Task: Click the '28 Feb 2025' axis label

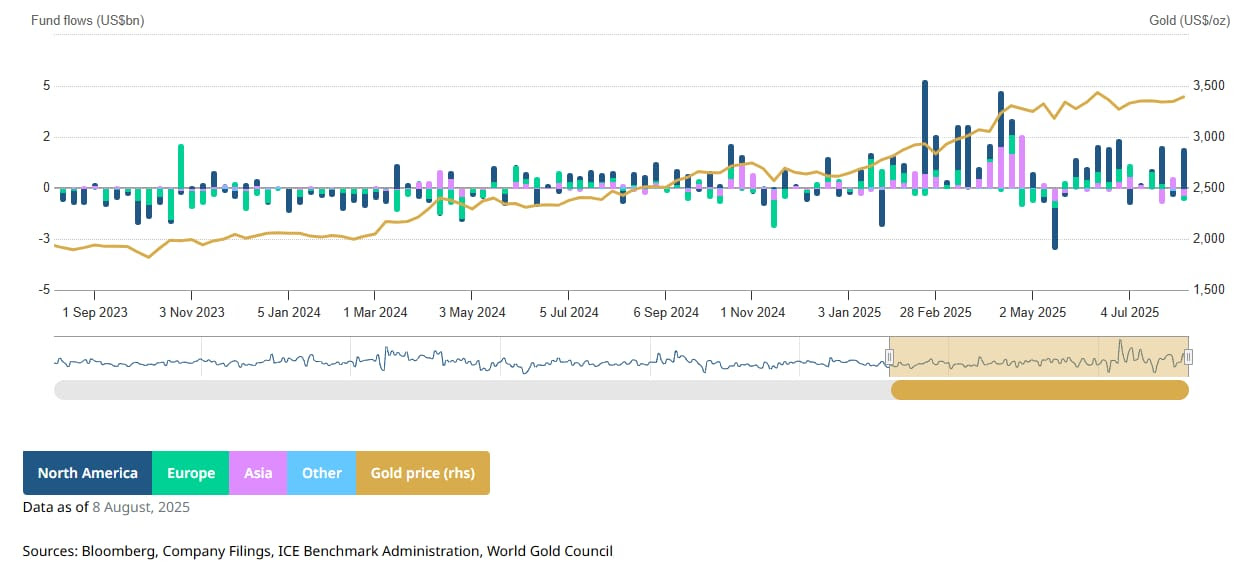Action: tap(936, 312)
